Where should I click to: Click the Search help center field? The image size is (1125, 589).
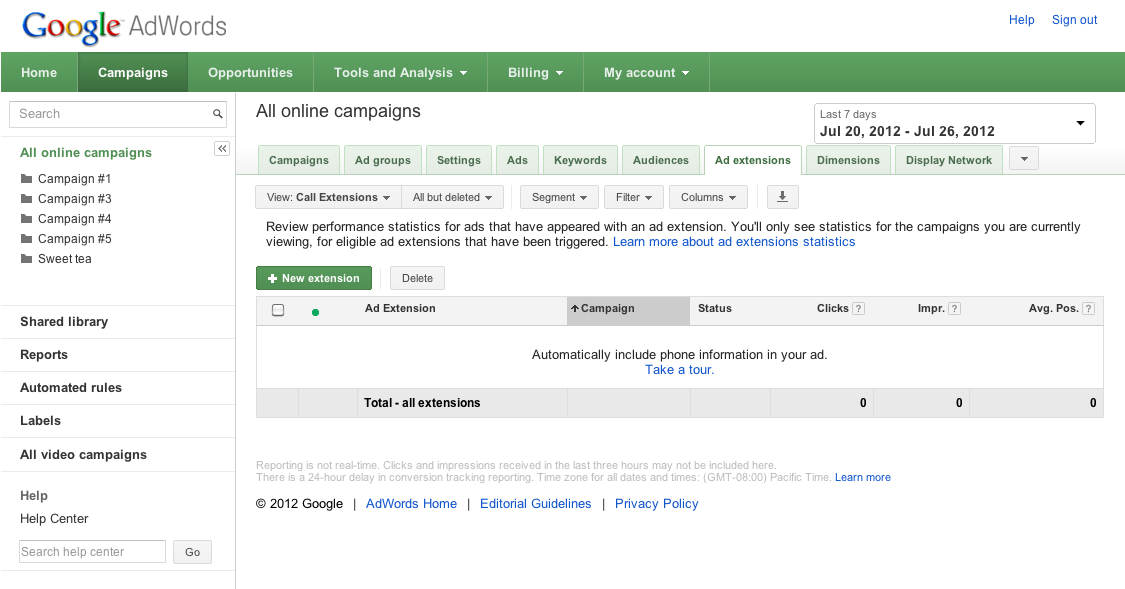pos(92,552)
